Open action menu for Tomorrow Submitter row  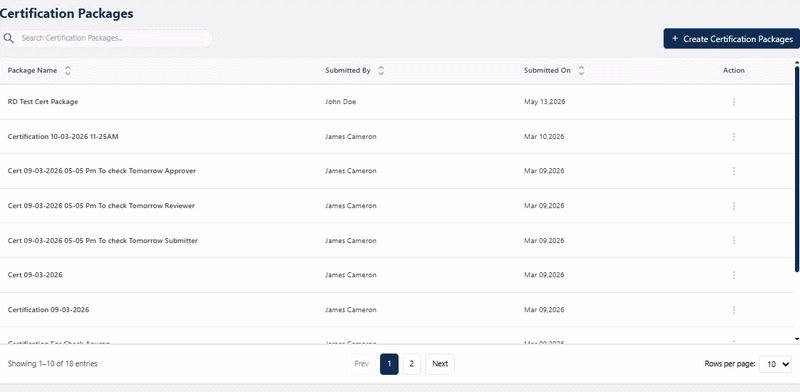coord(734,240)
